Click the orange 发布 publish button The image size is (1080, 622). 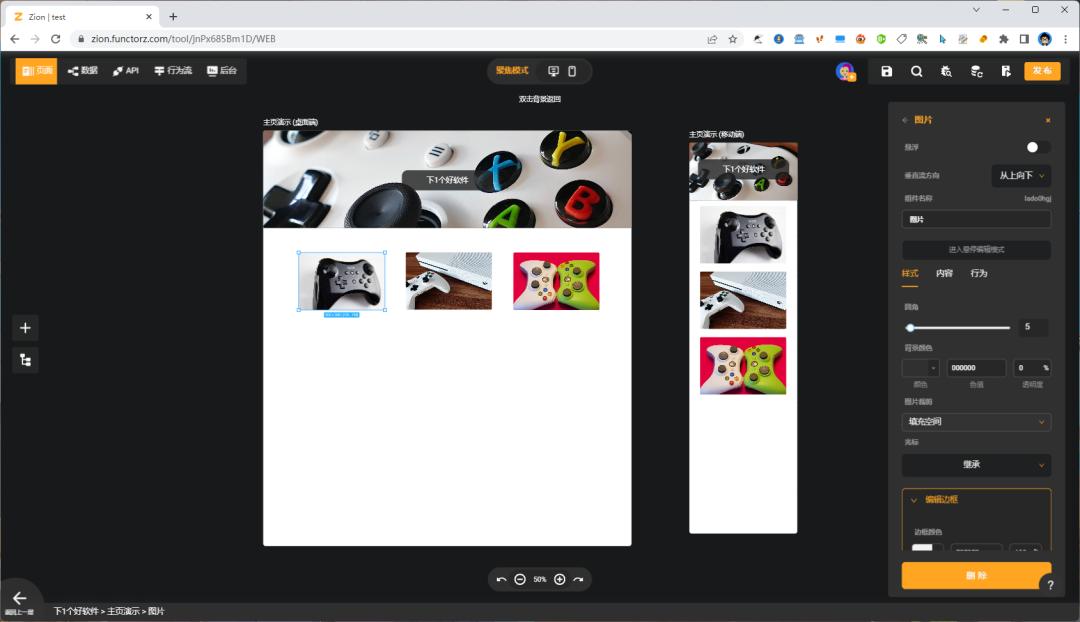(1042, 71)
